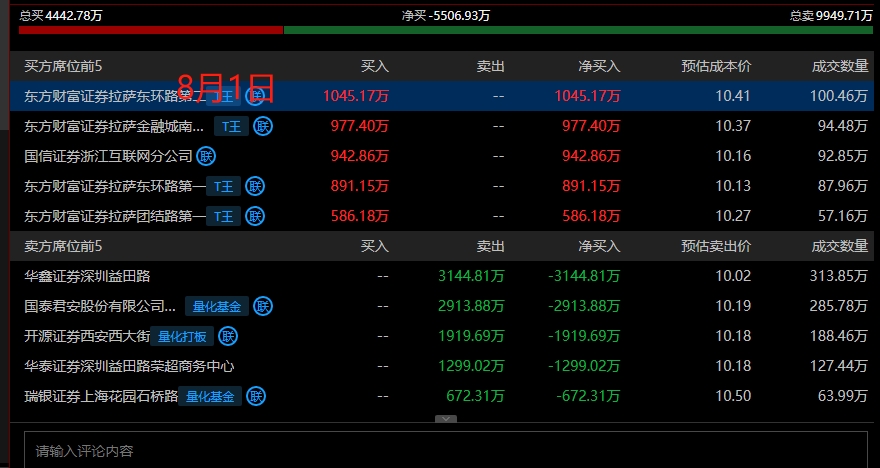Image resolution: width=880 pixels, height=468 pixels.
Task: Select the 开源证券西安西大街 seat name
Action: click(87, 337)
